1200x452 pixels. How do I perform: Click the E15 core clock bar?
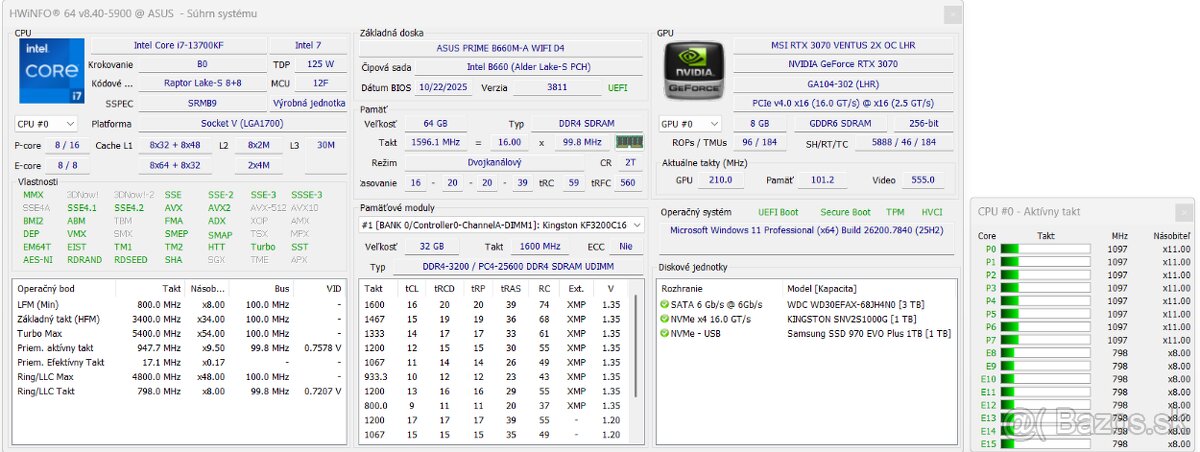[x=1045, y=444]
